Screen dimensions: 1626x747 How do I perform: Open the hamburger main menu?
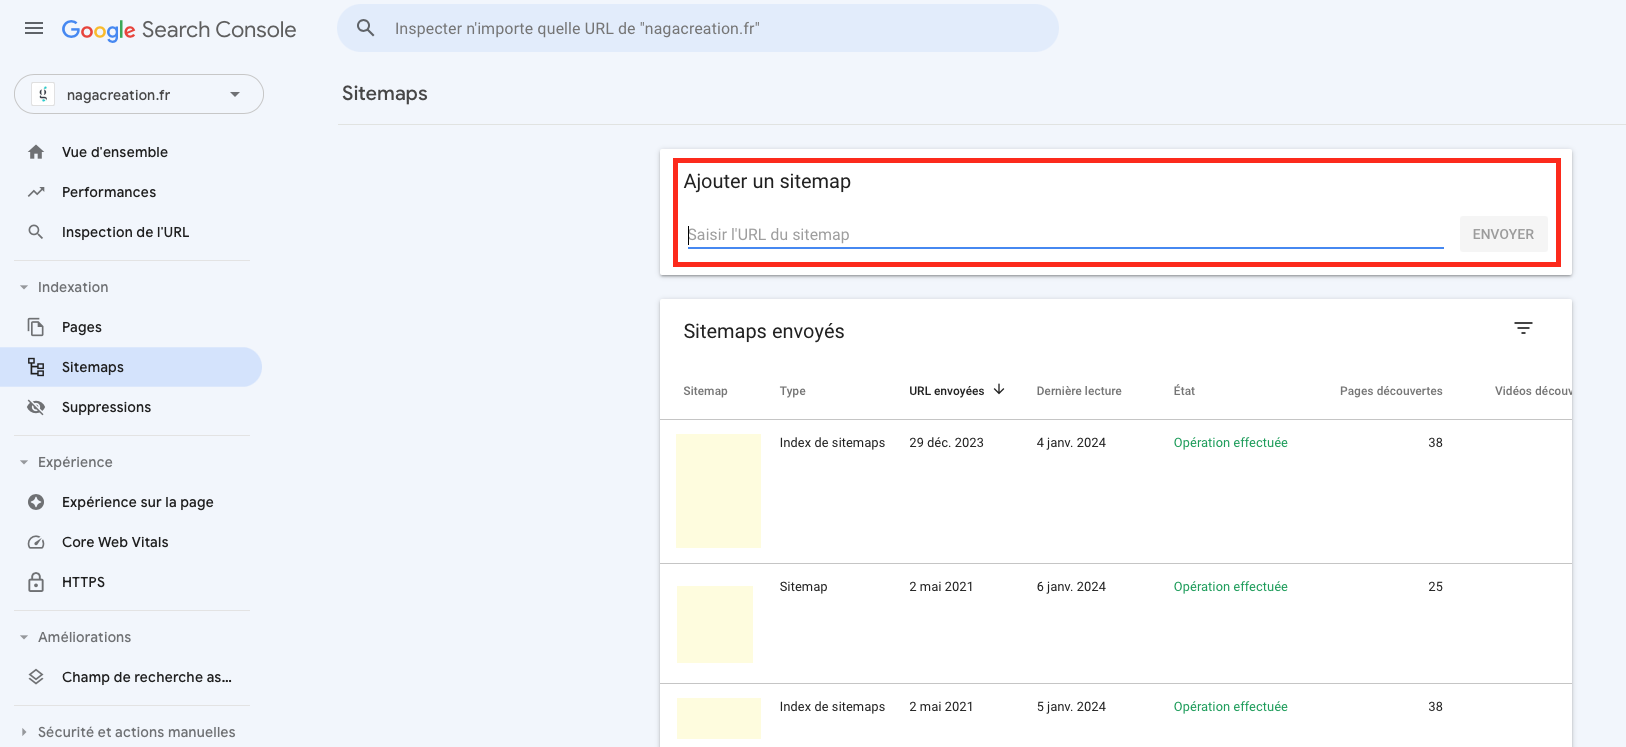34,28
